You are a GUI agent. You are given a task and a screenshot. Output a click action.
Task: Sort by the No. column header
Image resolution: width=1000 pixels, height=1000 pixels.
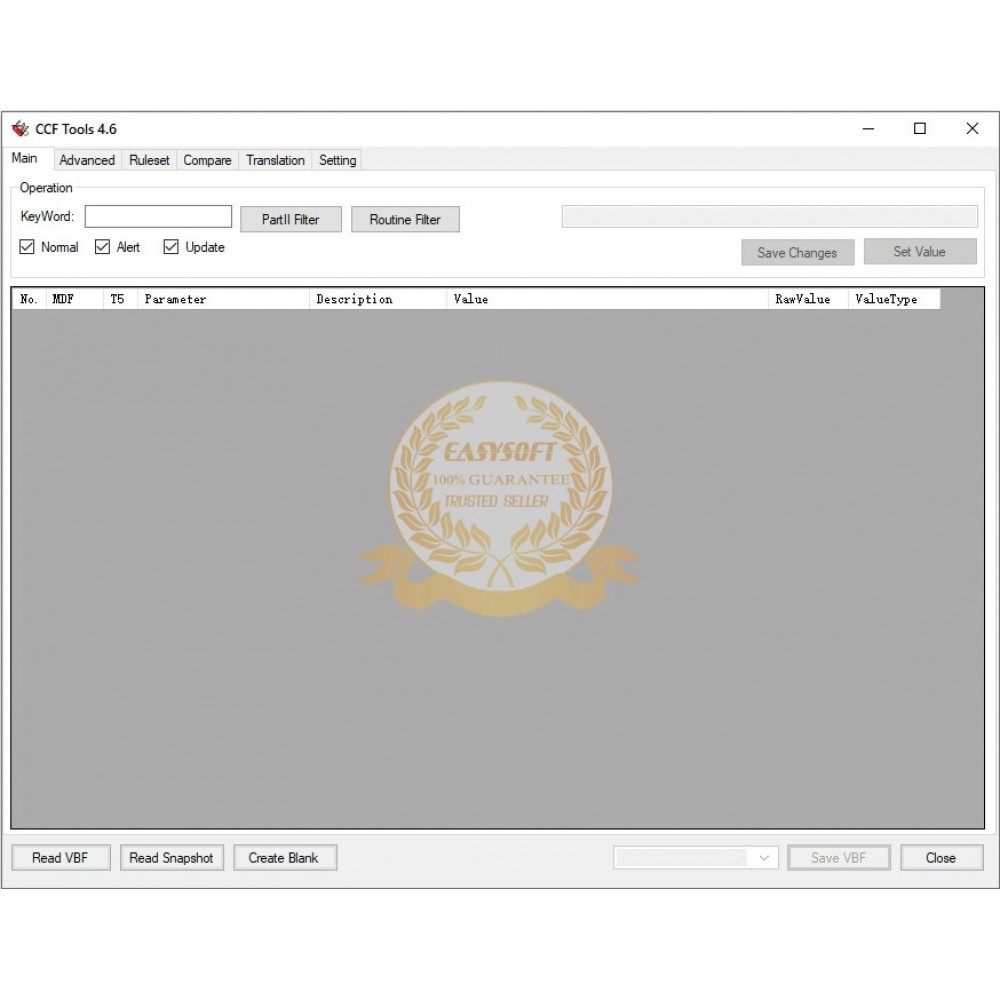pos(29,299)
